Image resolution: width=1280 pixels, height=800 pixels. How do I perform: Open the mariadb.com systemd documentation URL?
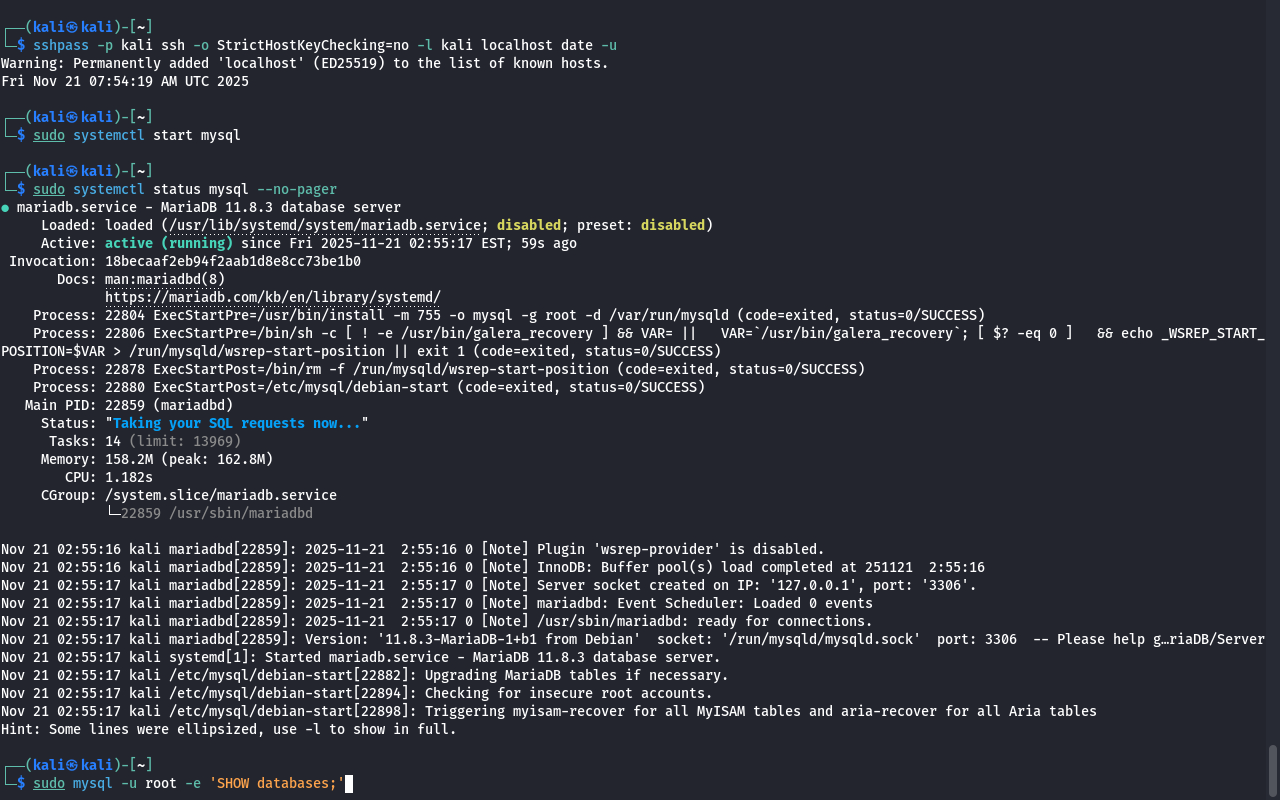(x=272, y=297)
